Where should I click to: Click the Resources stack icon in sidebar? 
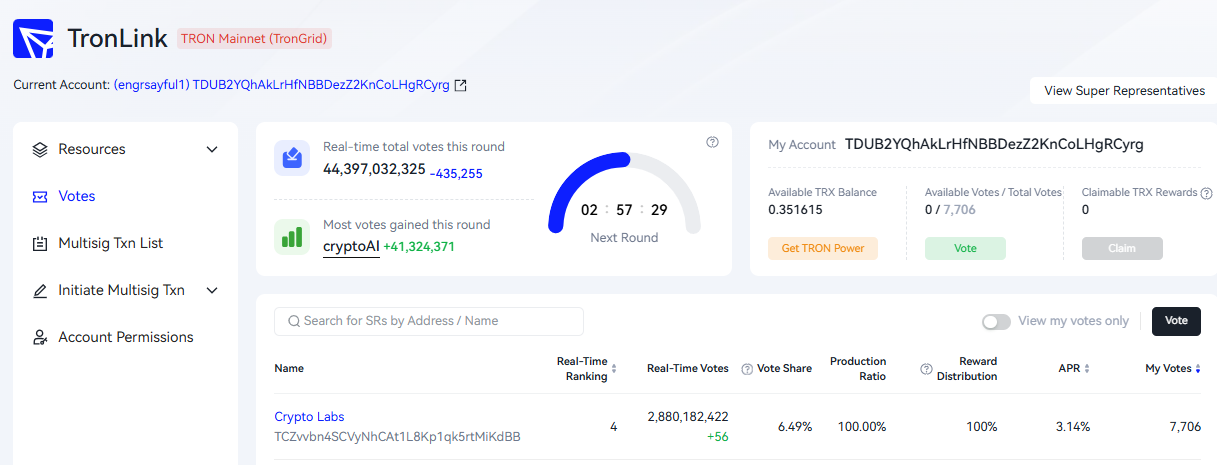[40, 149]
